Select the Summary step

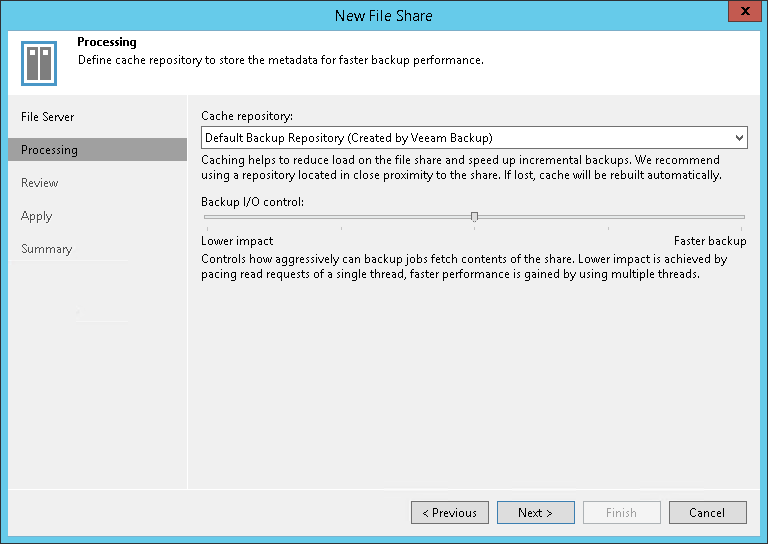click(x=47, y=249)
